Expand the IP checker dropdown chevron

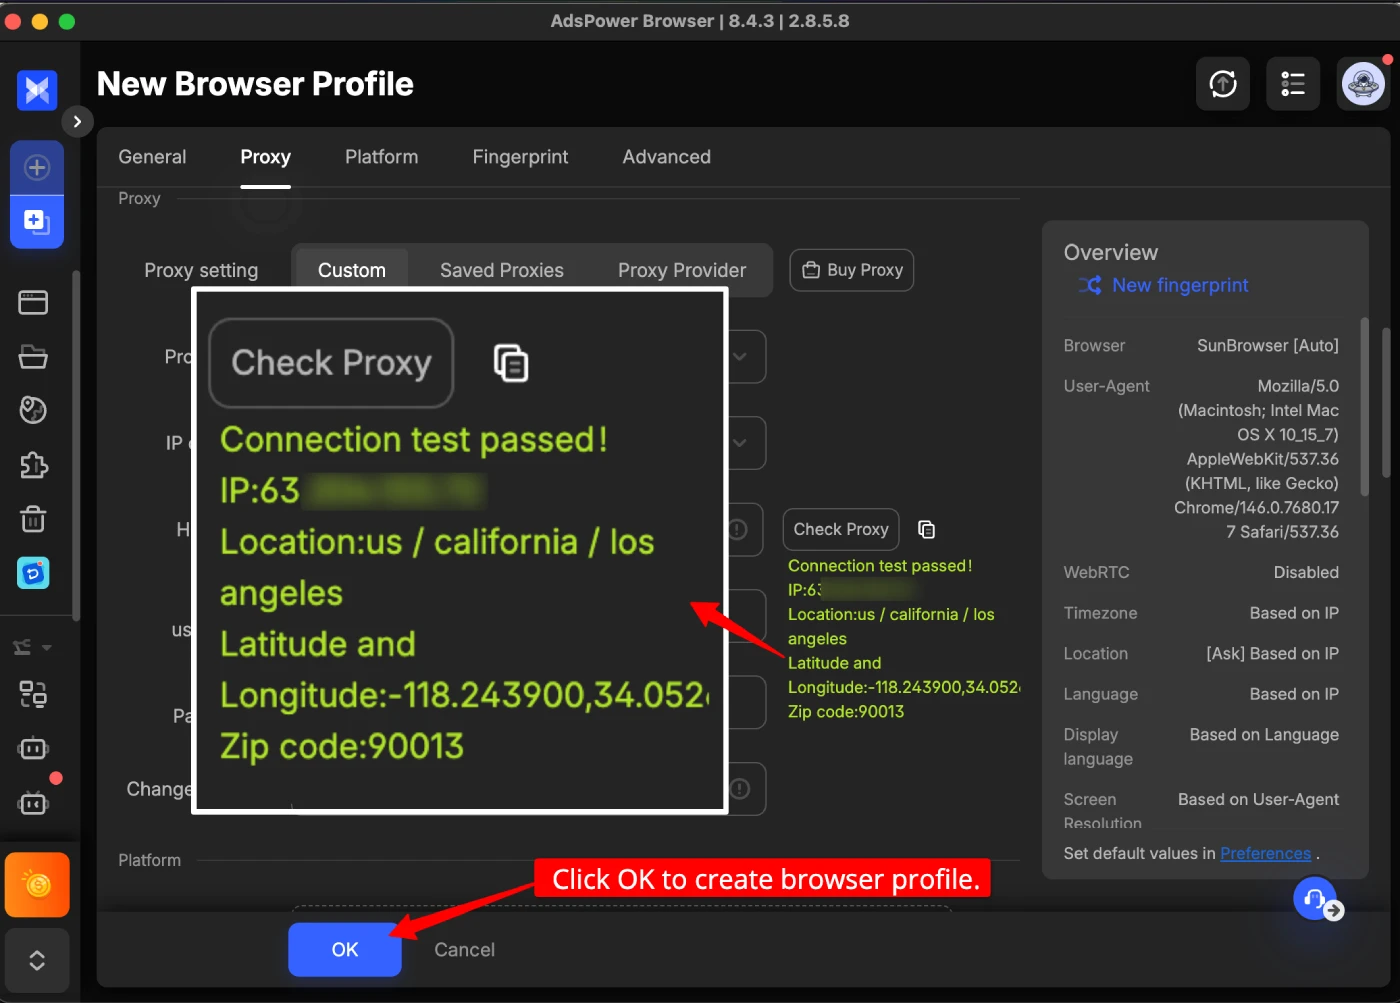[740, 443]
